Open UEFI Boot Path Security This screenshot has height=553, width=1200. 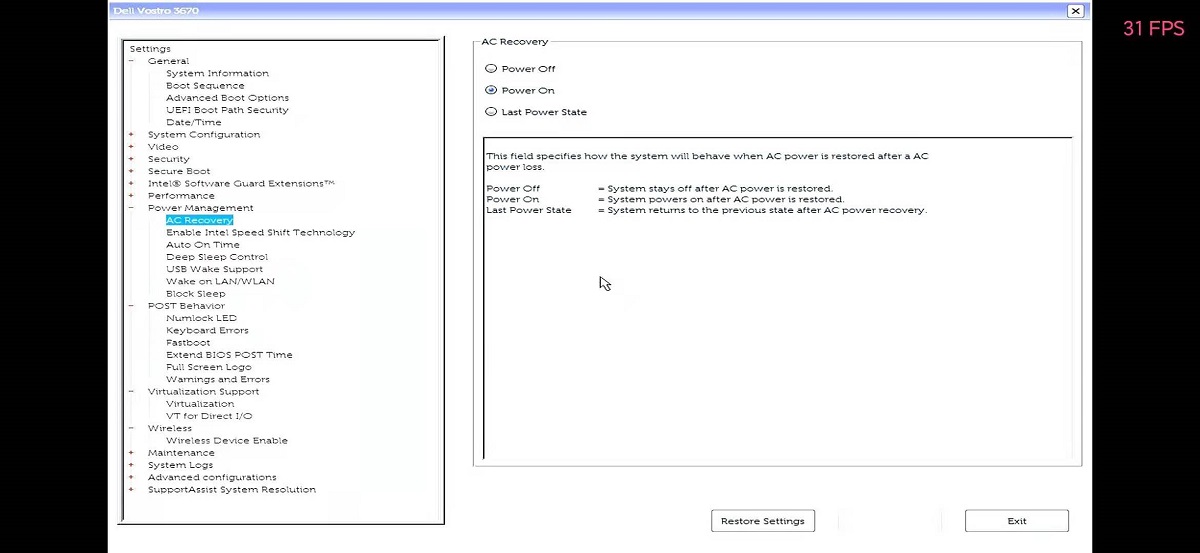(227, 110)
